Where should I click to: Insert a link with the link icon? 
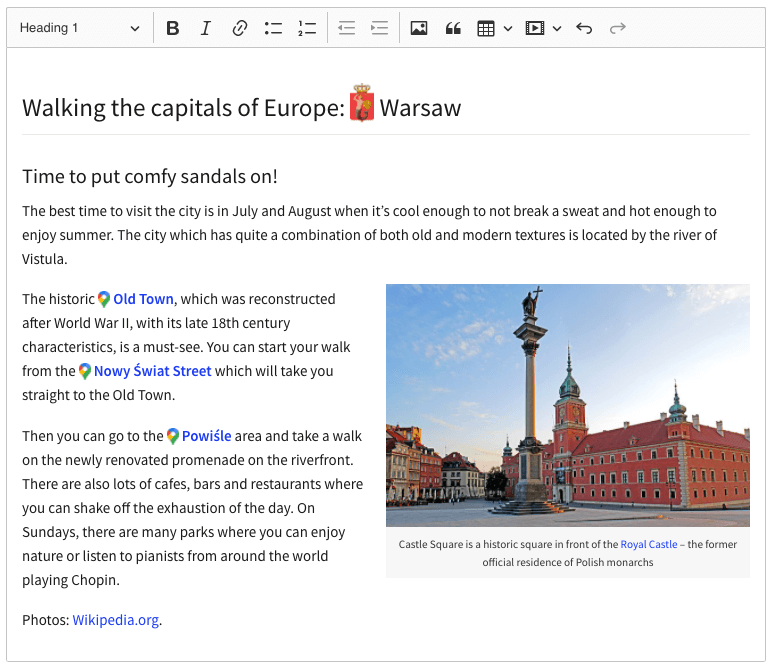[x=239, y=28]
